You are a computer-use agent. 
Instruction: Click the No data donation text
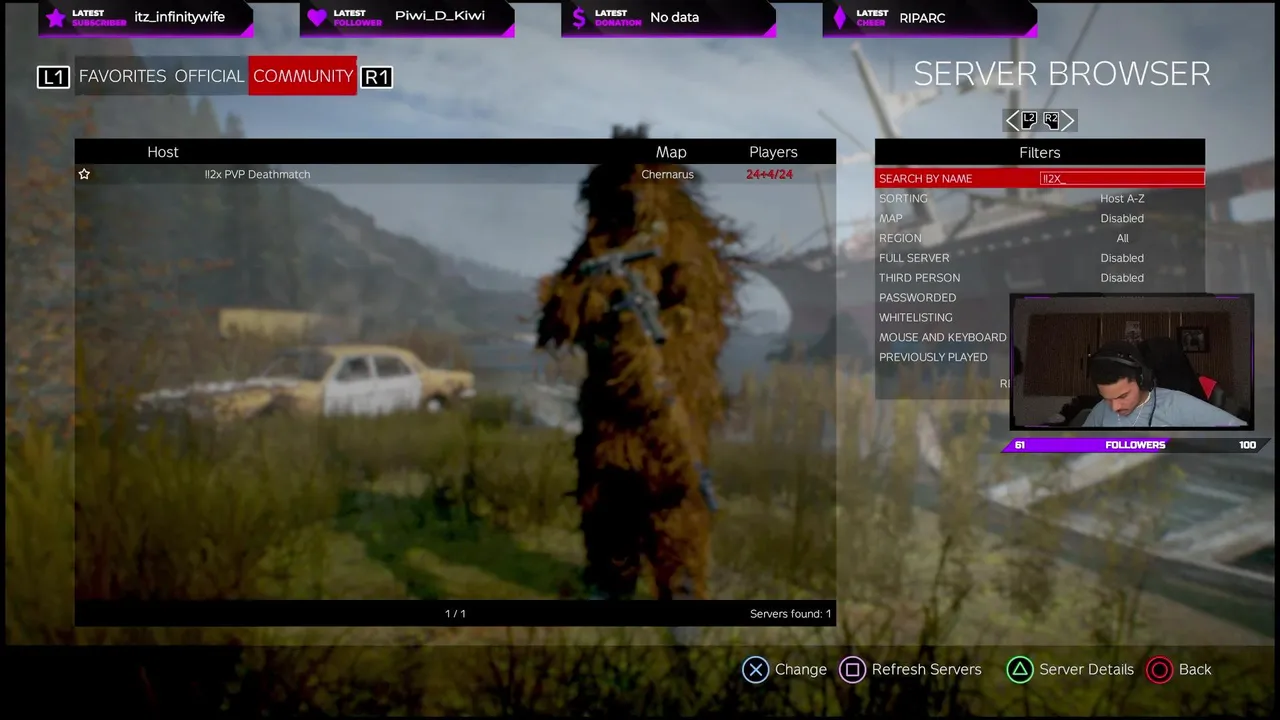pos(674,18)
